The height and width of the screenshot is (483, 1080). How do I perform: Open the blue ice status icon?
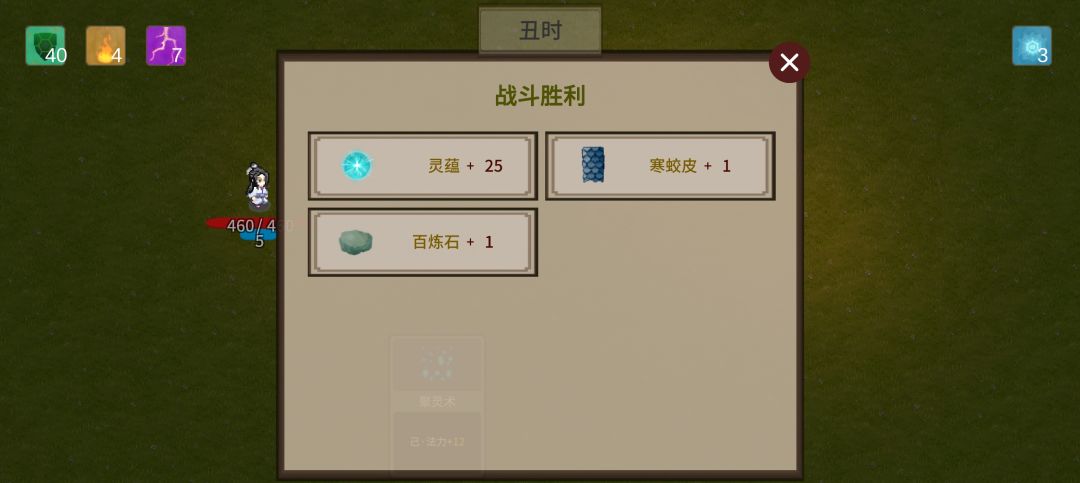click(1032, 45)
